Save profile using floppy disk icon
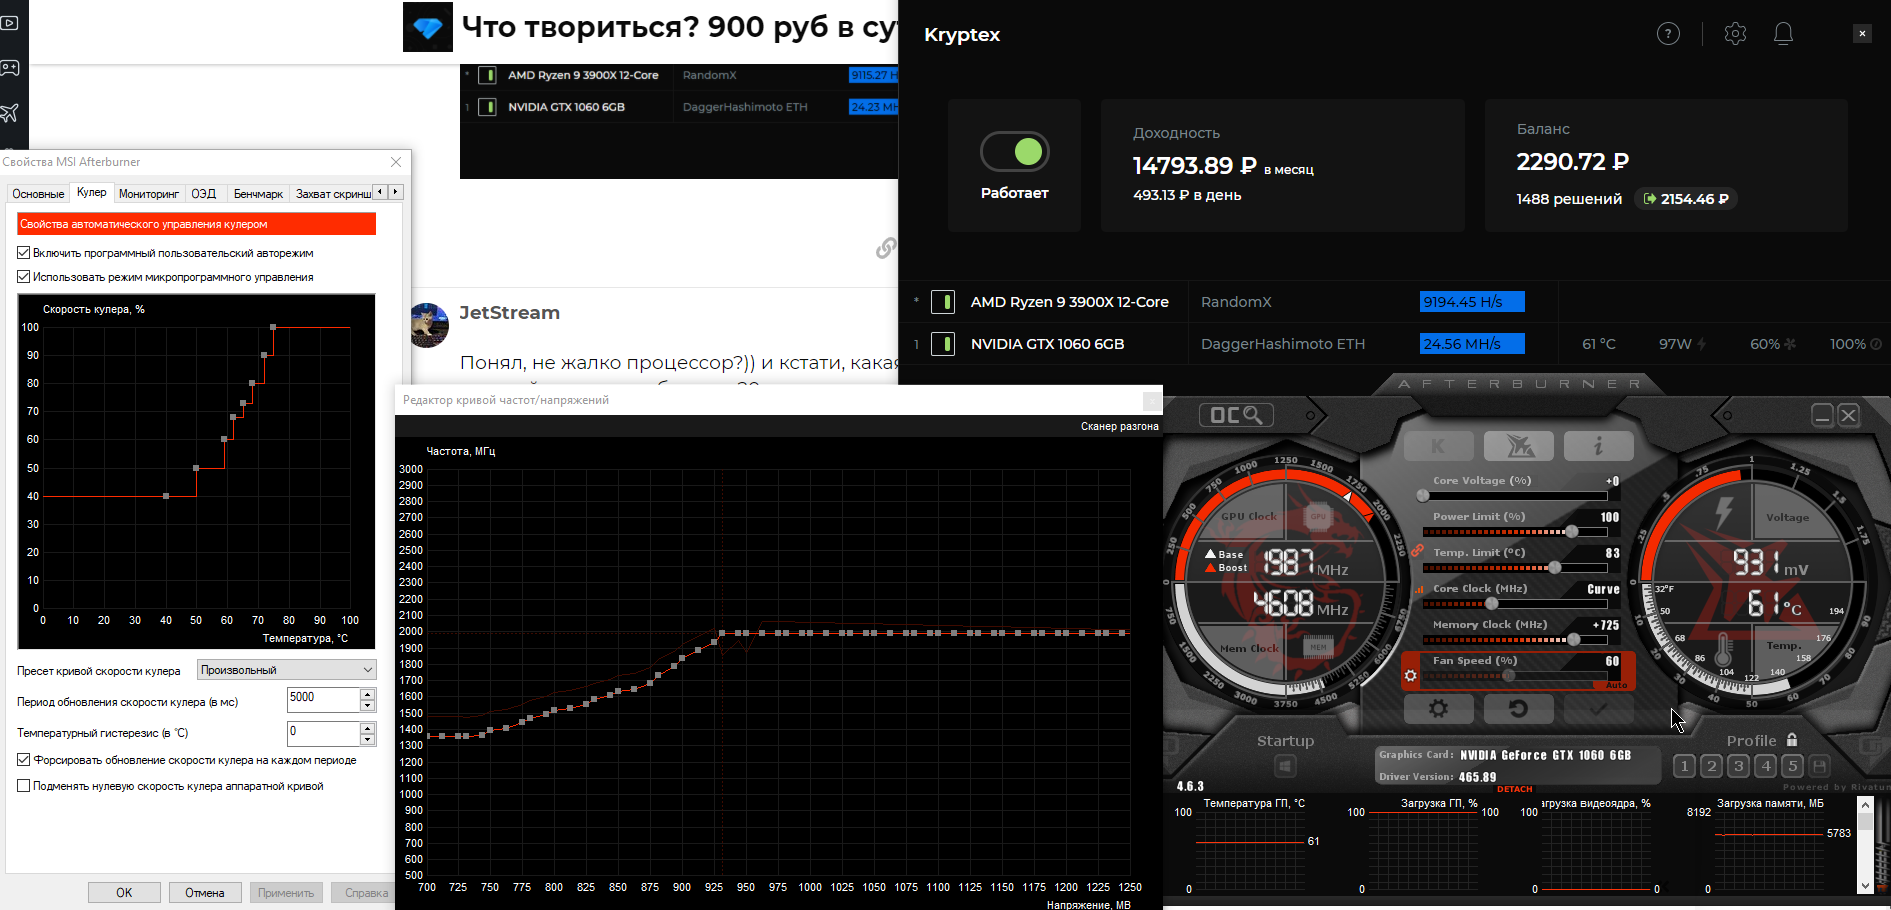Screen dimensions: 1891x910 click(x=1820, y=766)
